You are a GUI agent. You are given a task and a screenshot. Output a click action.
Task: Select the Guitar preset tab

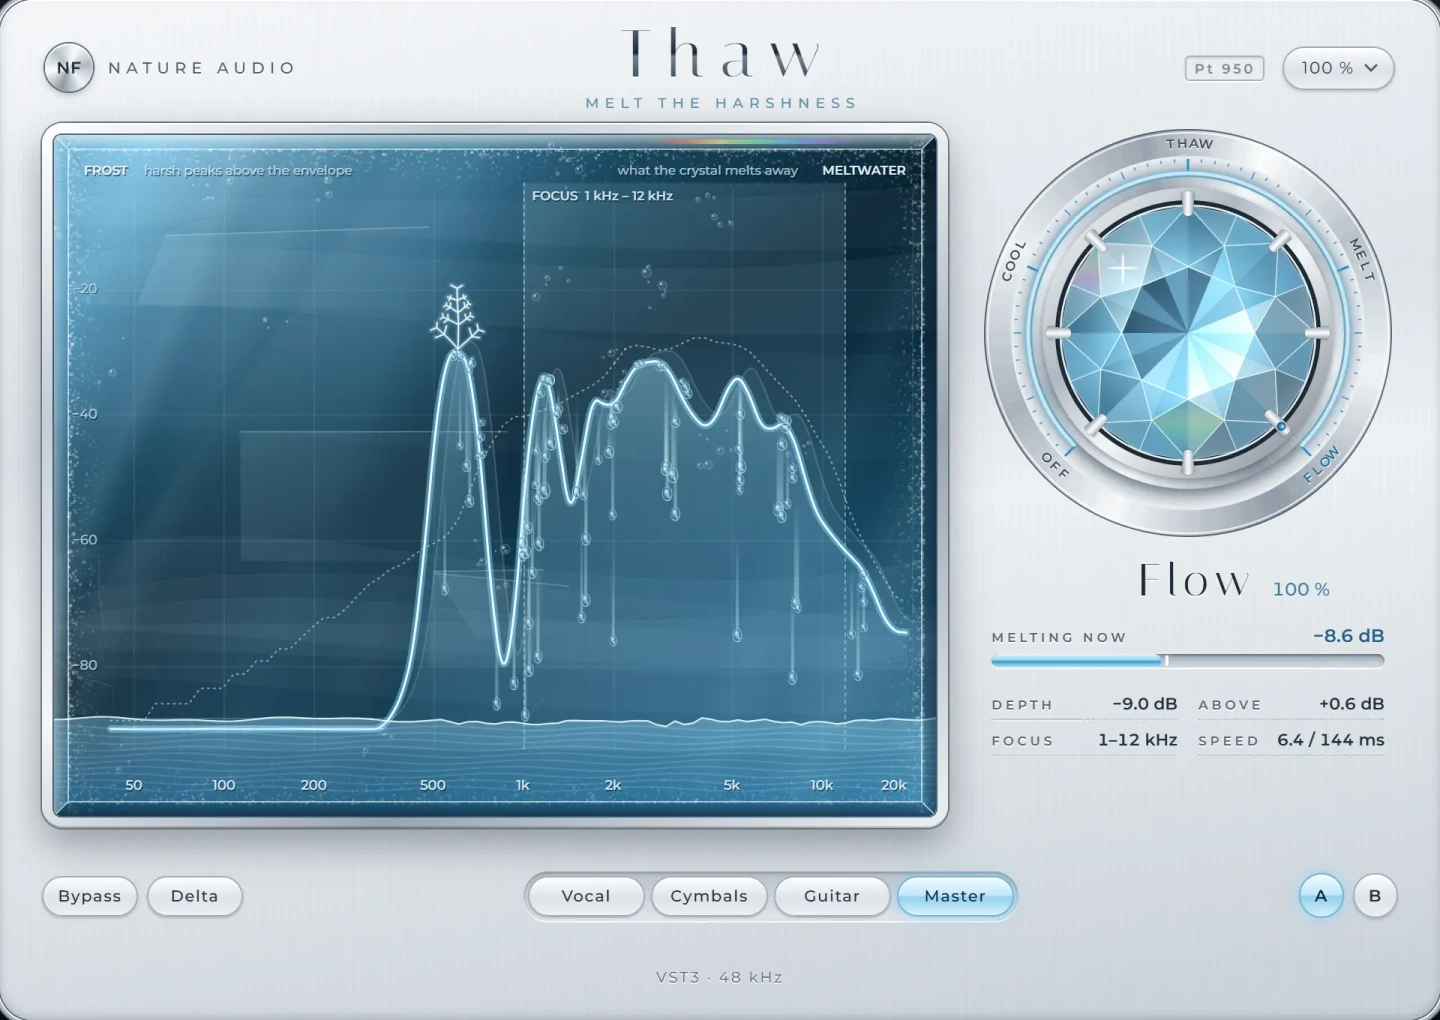832,896
